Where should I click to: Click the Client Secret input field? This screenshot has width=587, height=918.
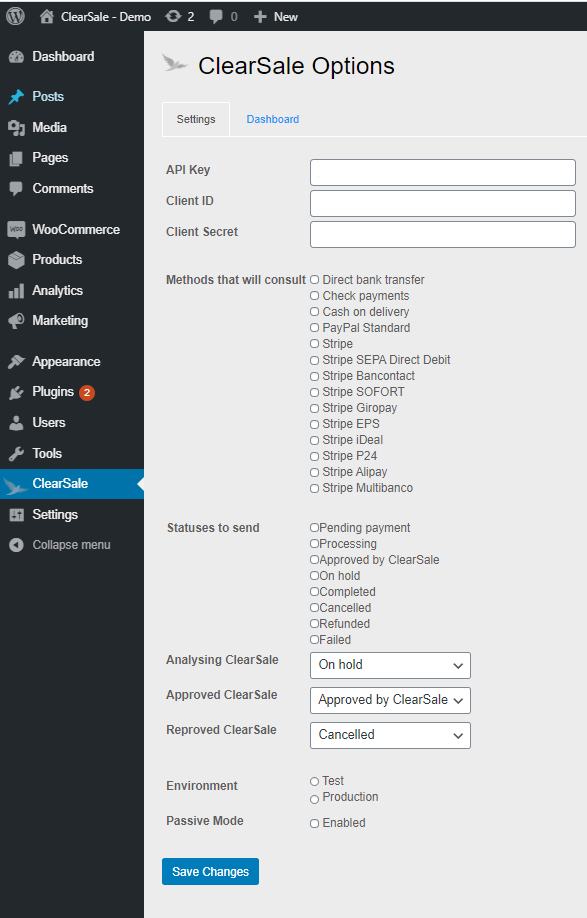point(442,235)
